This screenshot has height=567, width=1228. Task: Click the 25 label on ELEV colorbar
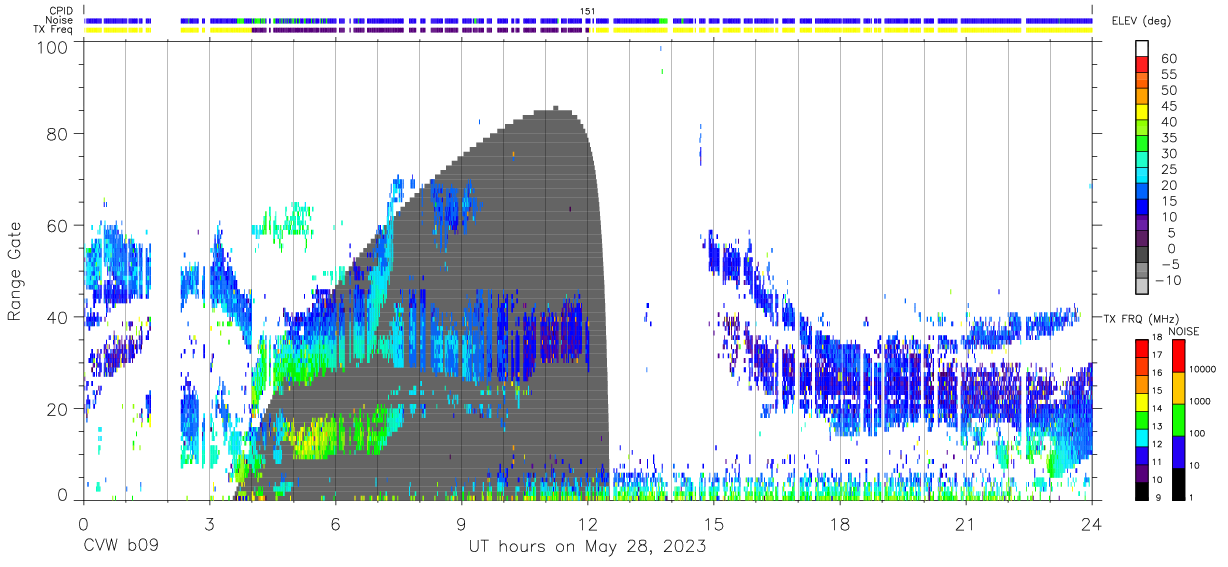point(1168,169)
